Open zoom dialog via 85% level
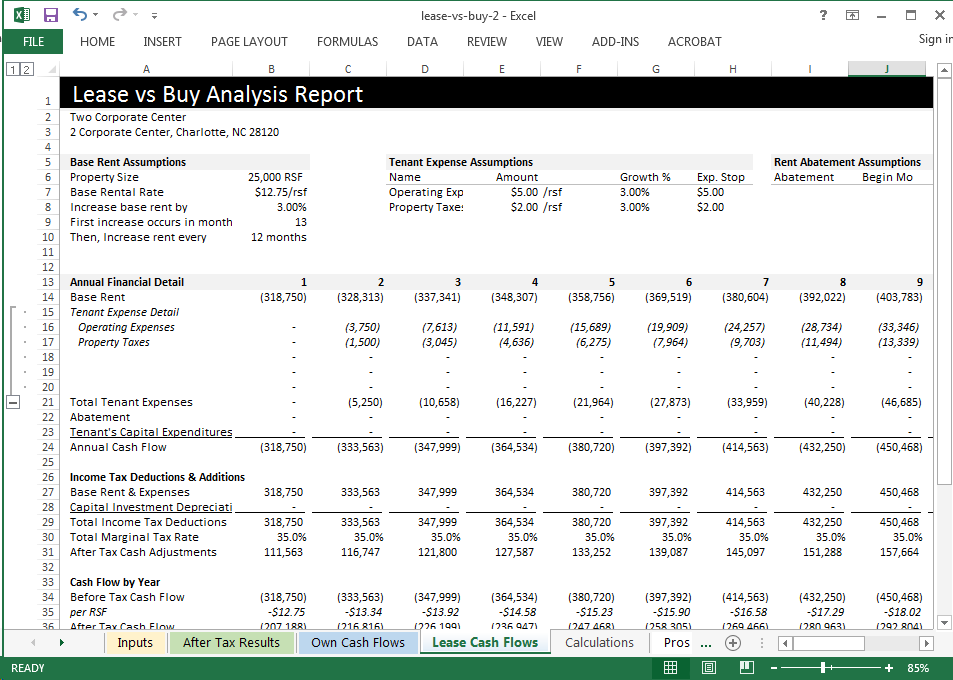953x680 pixels. click(918, 668)
